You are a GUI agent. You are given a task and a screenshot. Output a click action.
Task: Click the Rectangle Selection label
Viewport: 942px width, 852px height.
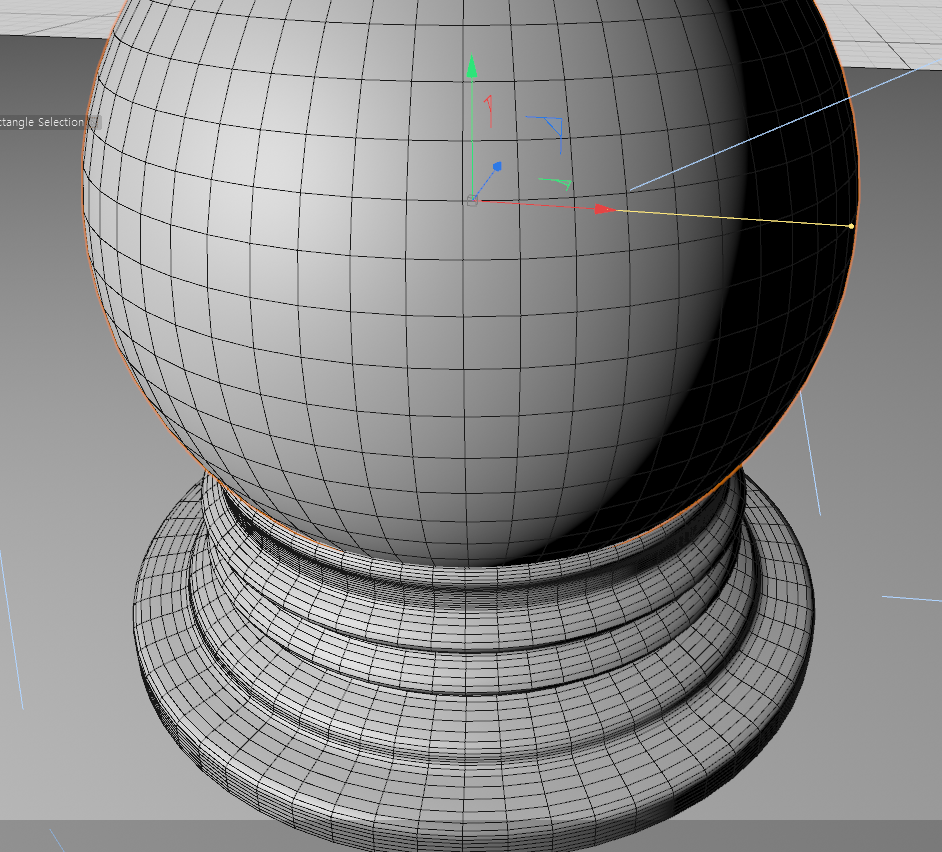pyautogui.click(x=42, y=122)
